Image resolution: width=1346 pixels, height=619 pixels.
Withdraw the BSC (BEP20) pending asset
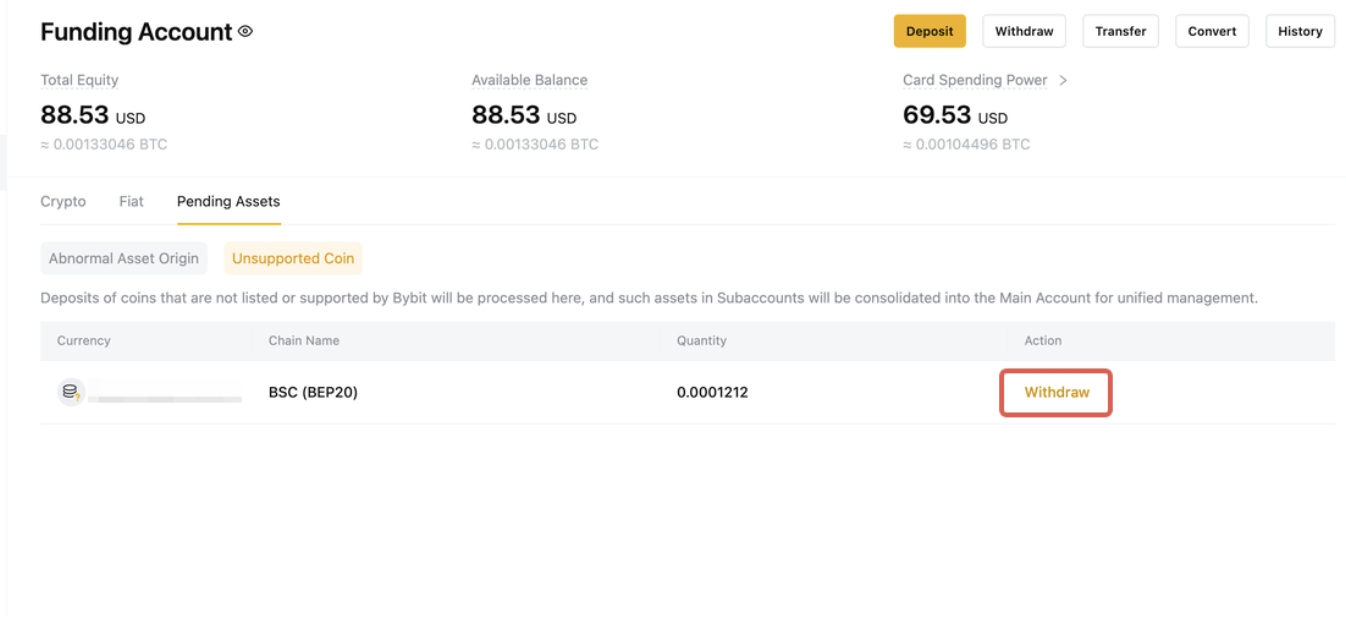pos(1056,392)
